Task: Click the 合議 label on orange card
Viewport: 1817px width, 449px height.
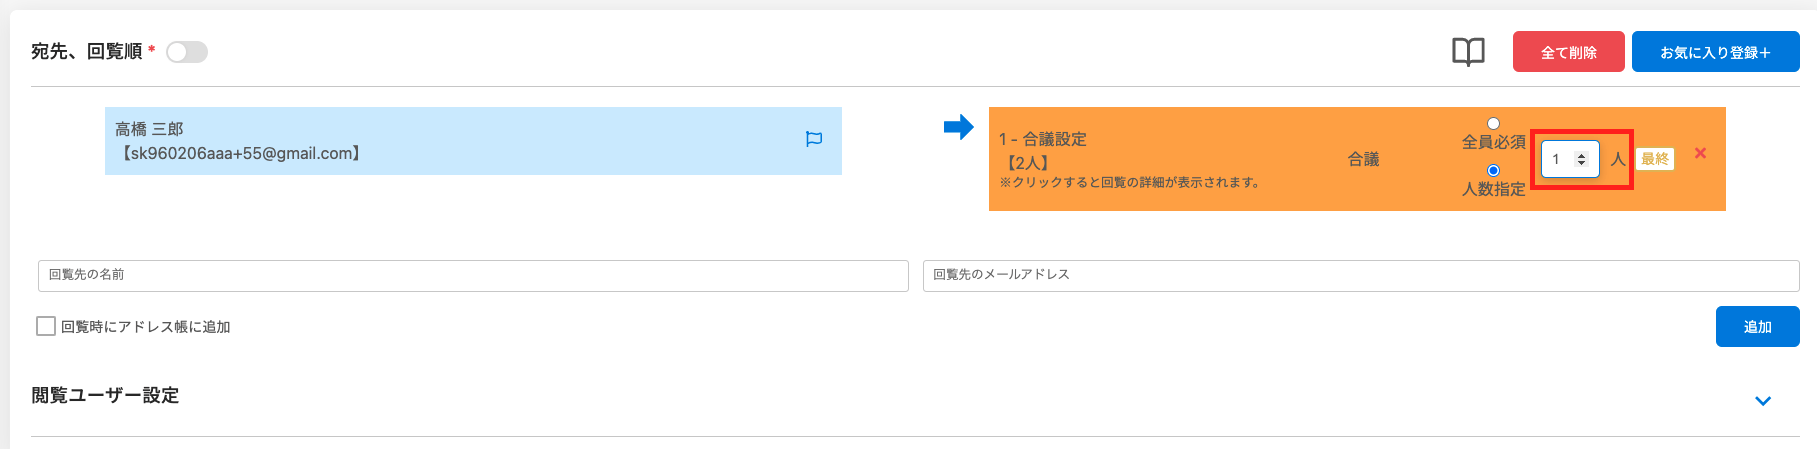Action: pyautogui.click(x=1363, y=159)
